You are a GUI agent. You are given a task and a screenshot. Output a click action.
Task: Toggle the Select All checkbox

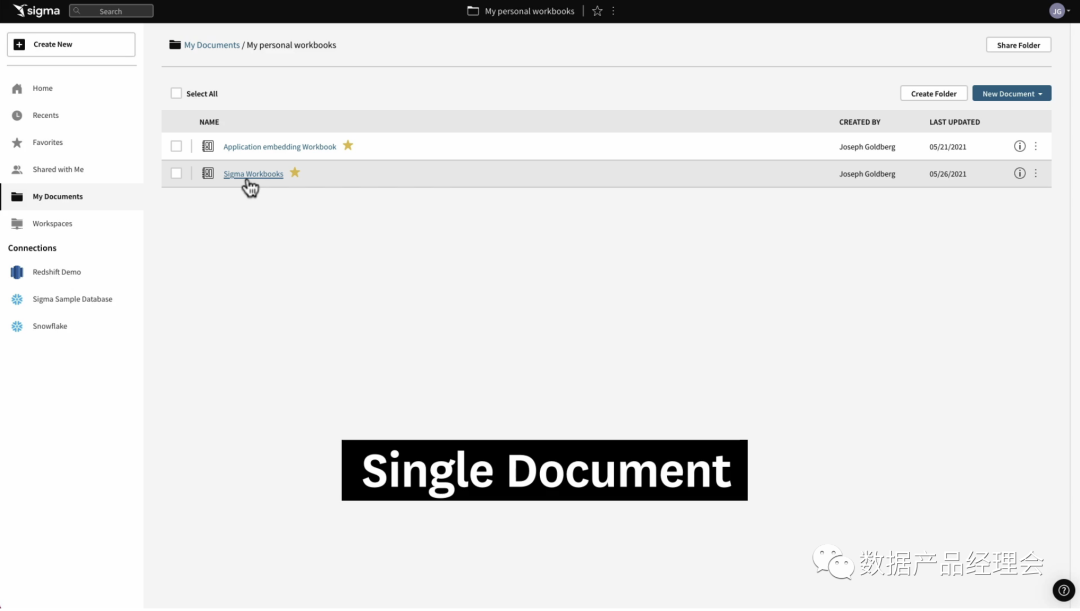coord(176,94)
